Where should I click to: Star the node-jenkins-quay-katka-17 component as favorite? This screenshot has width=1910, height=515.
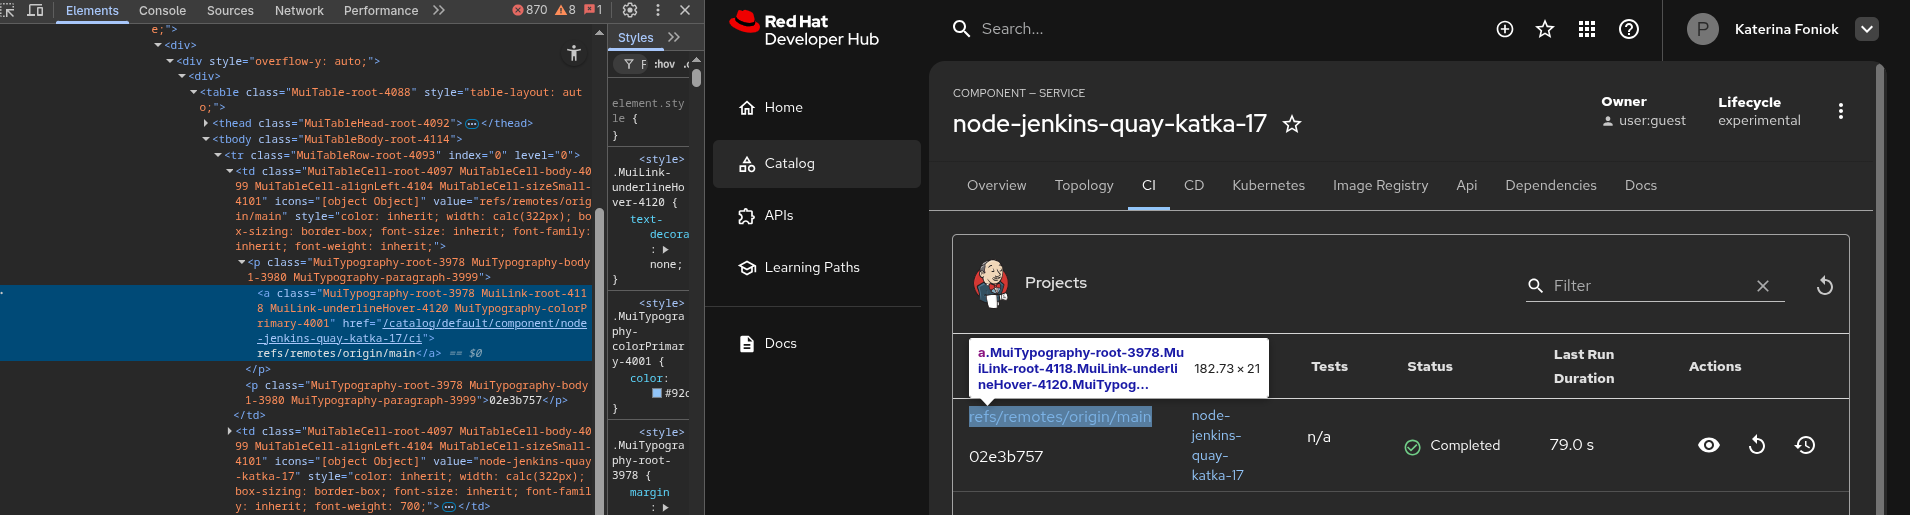1292,124
